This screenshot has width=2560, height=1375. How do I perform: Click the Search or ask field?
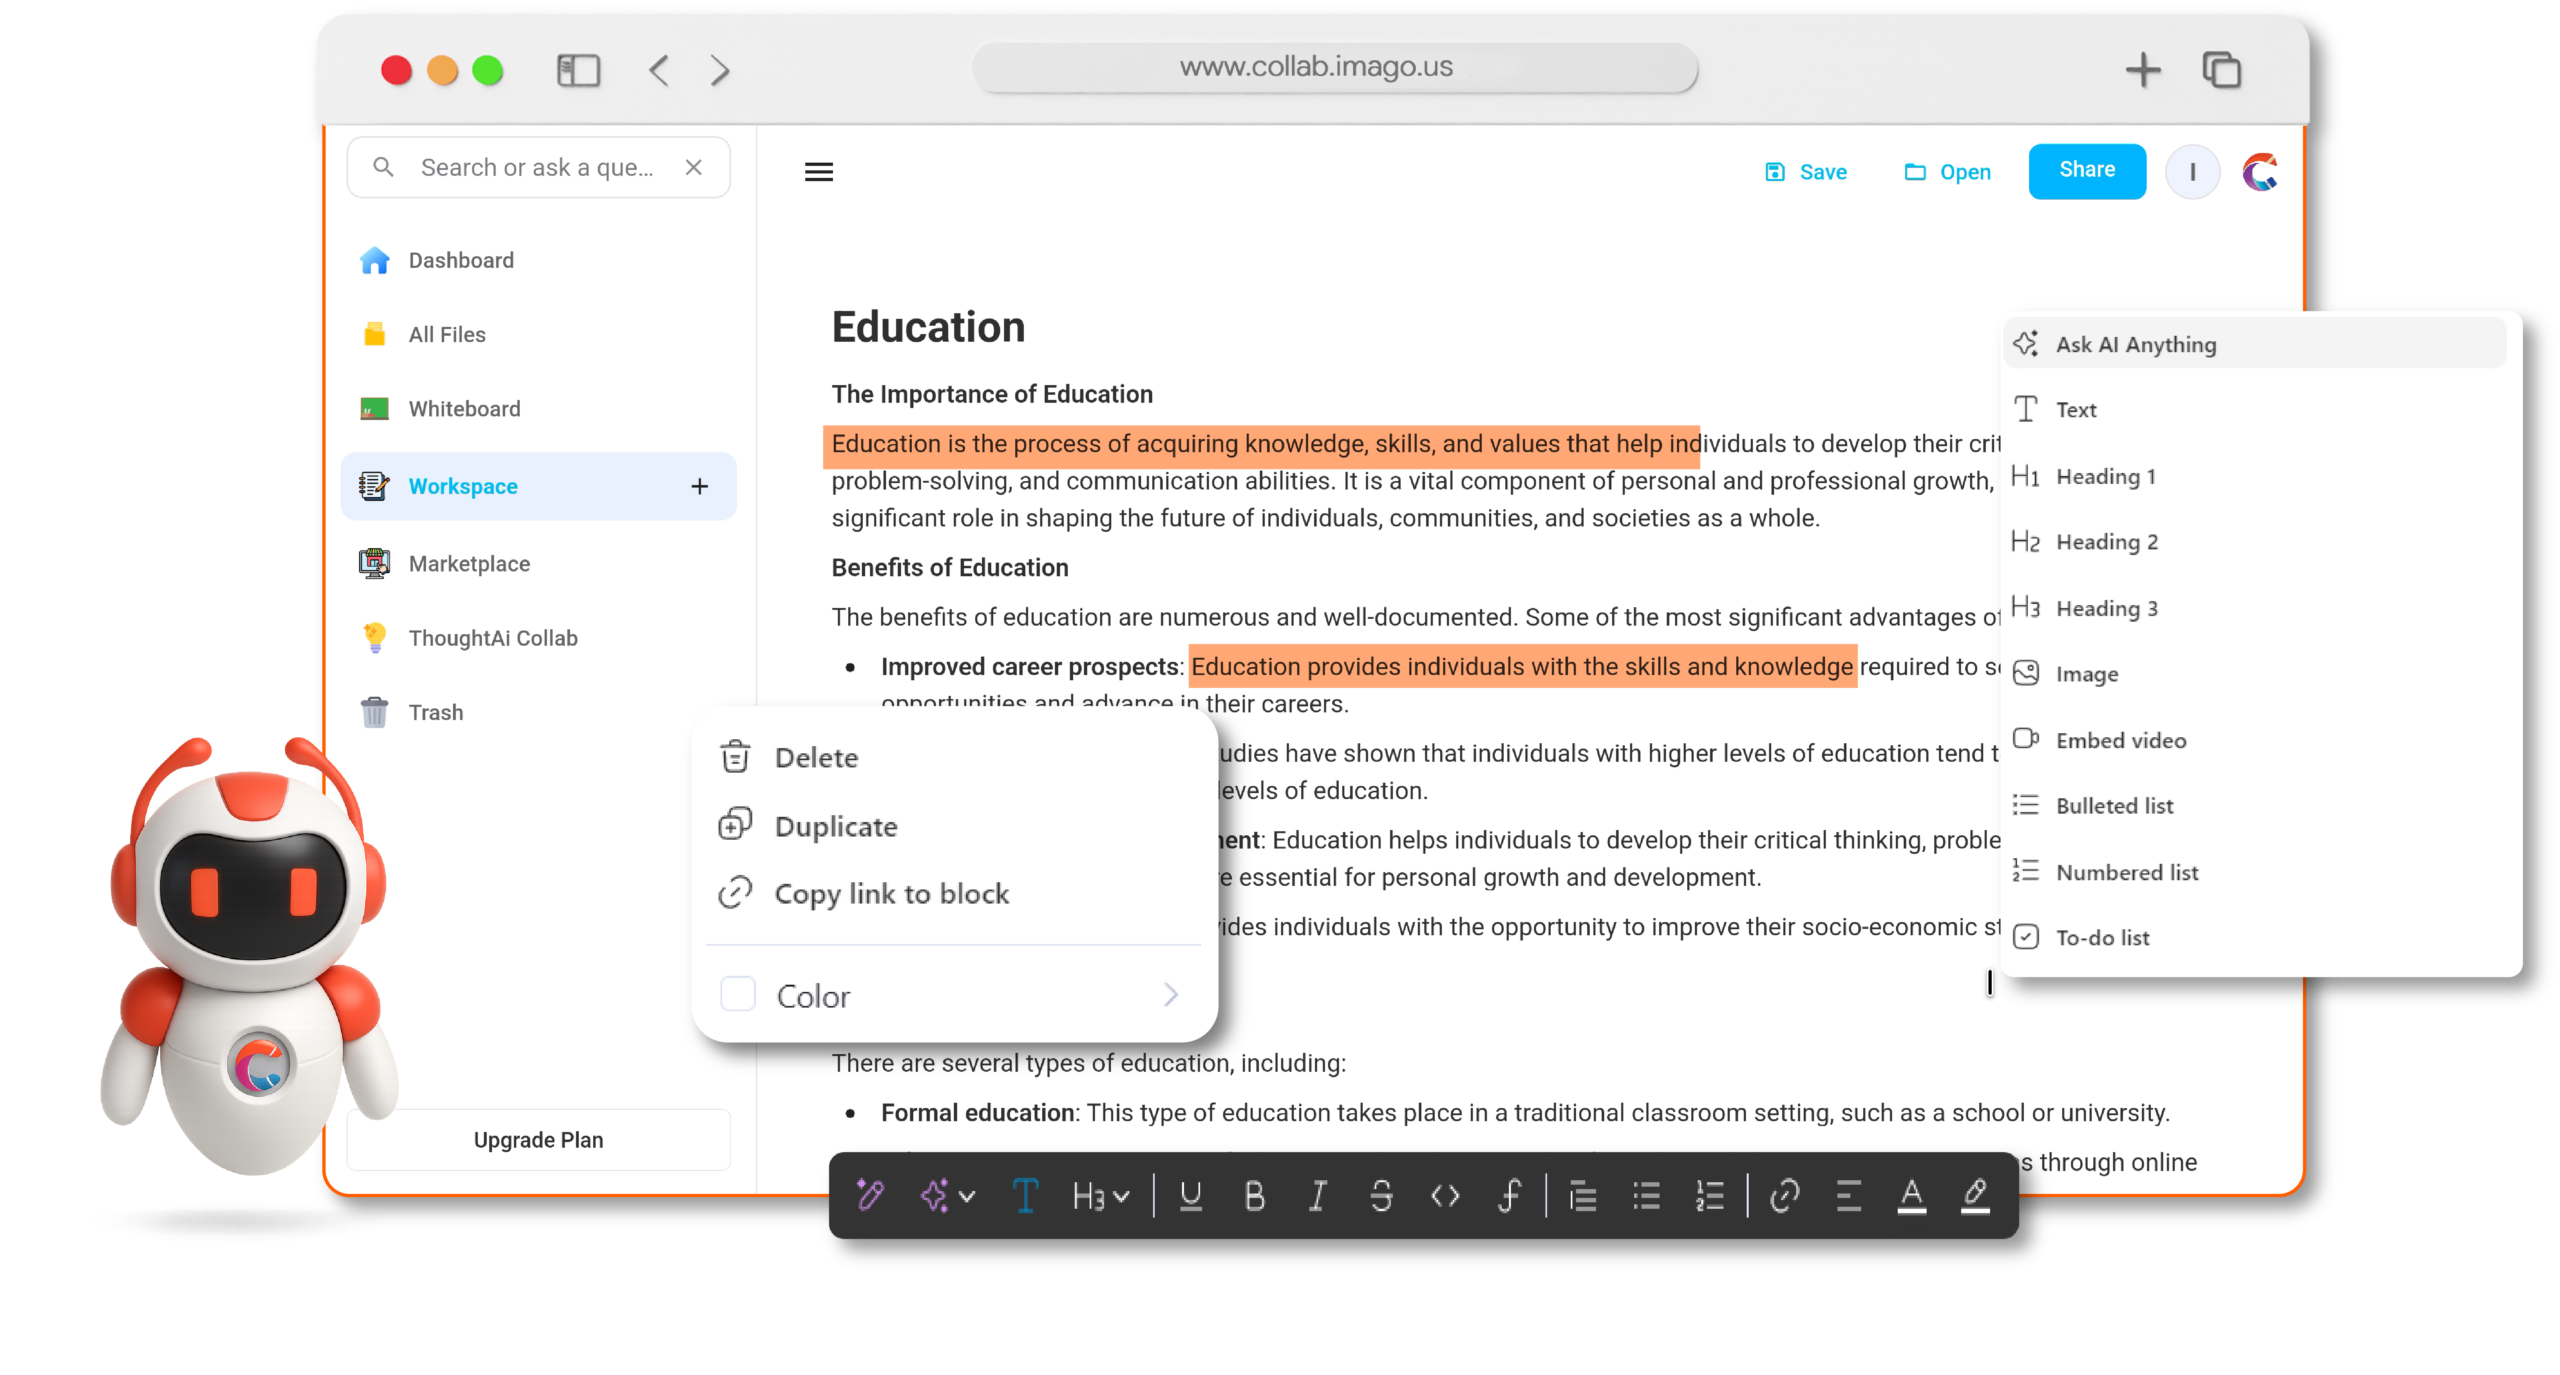[537, 168]
